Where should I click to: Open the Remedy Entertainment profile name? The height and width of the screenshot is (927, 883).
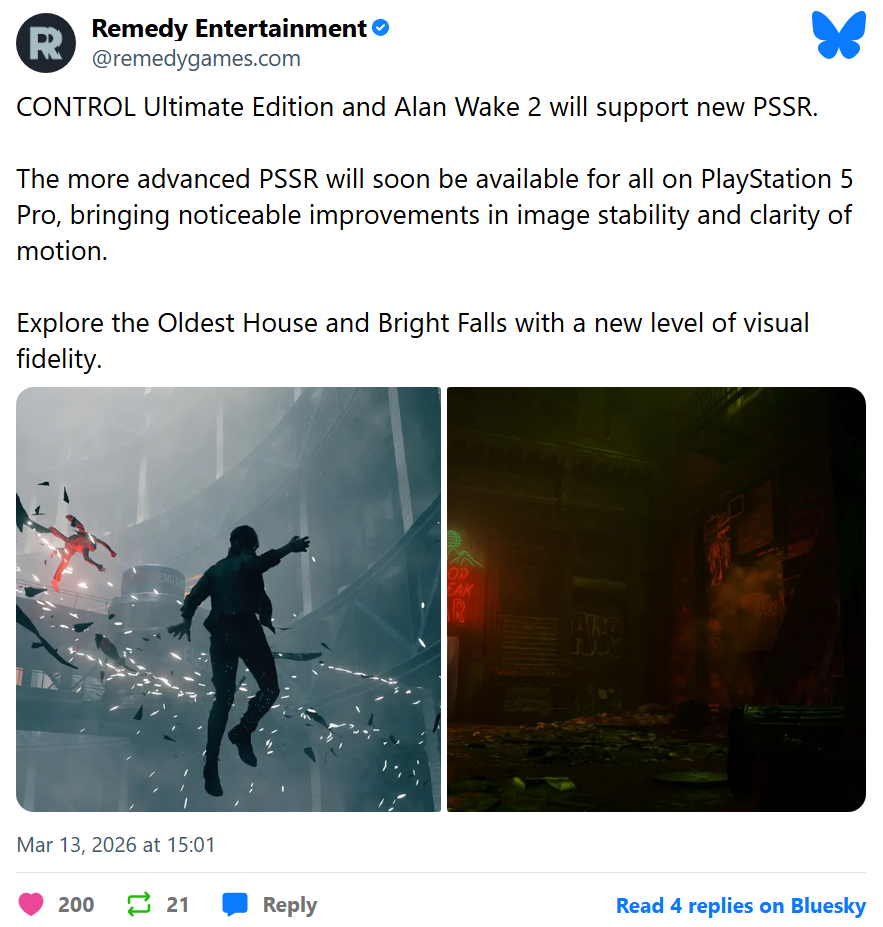pos(229,28)
